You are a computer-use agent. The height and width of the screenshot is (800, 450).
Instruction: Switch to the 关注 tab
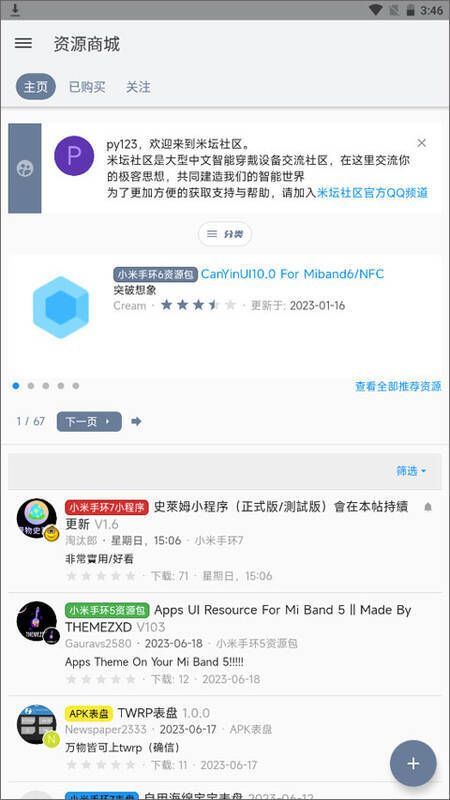pos(138,87)
